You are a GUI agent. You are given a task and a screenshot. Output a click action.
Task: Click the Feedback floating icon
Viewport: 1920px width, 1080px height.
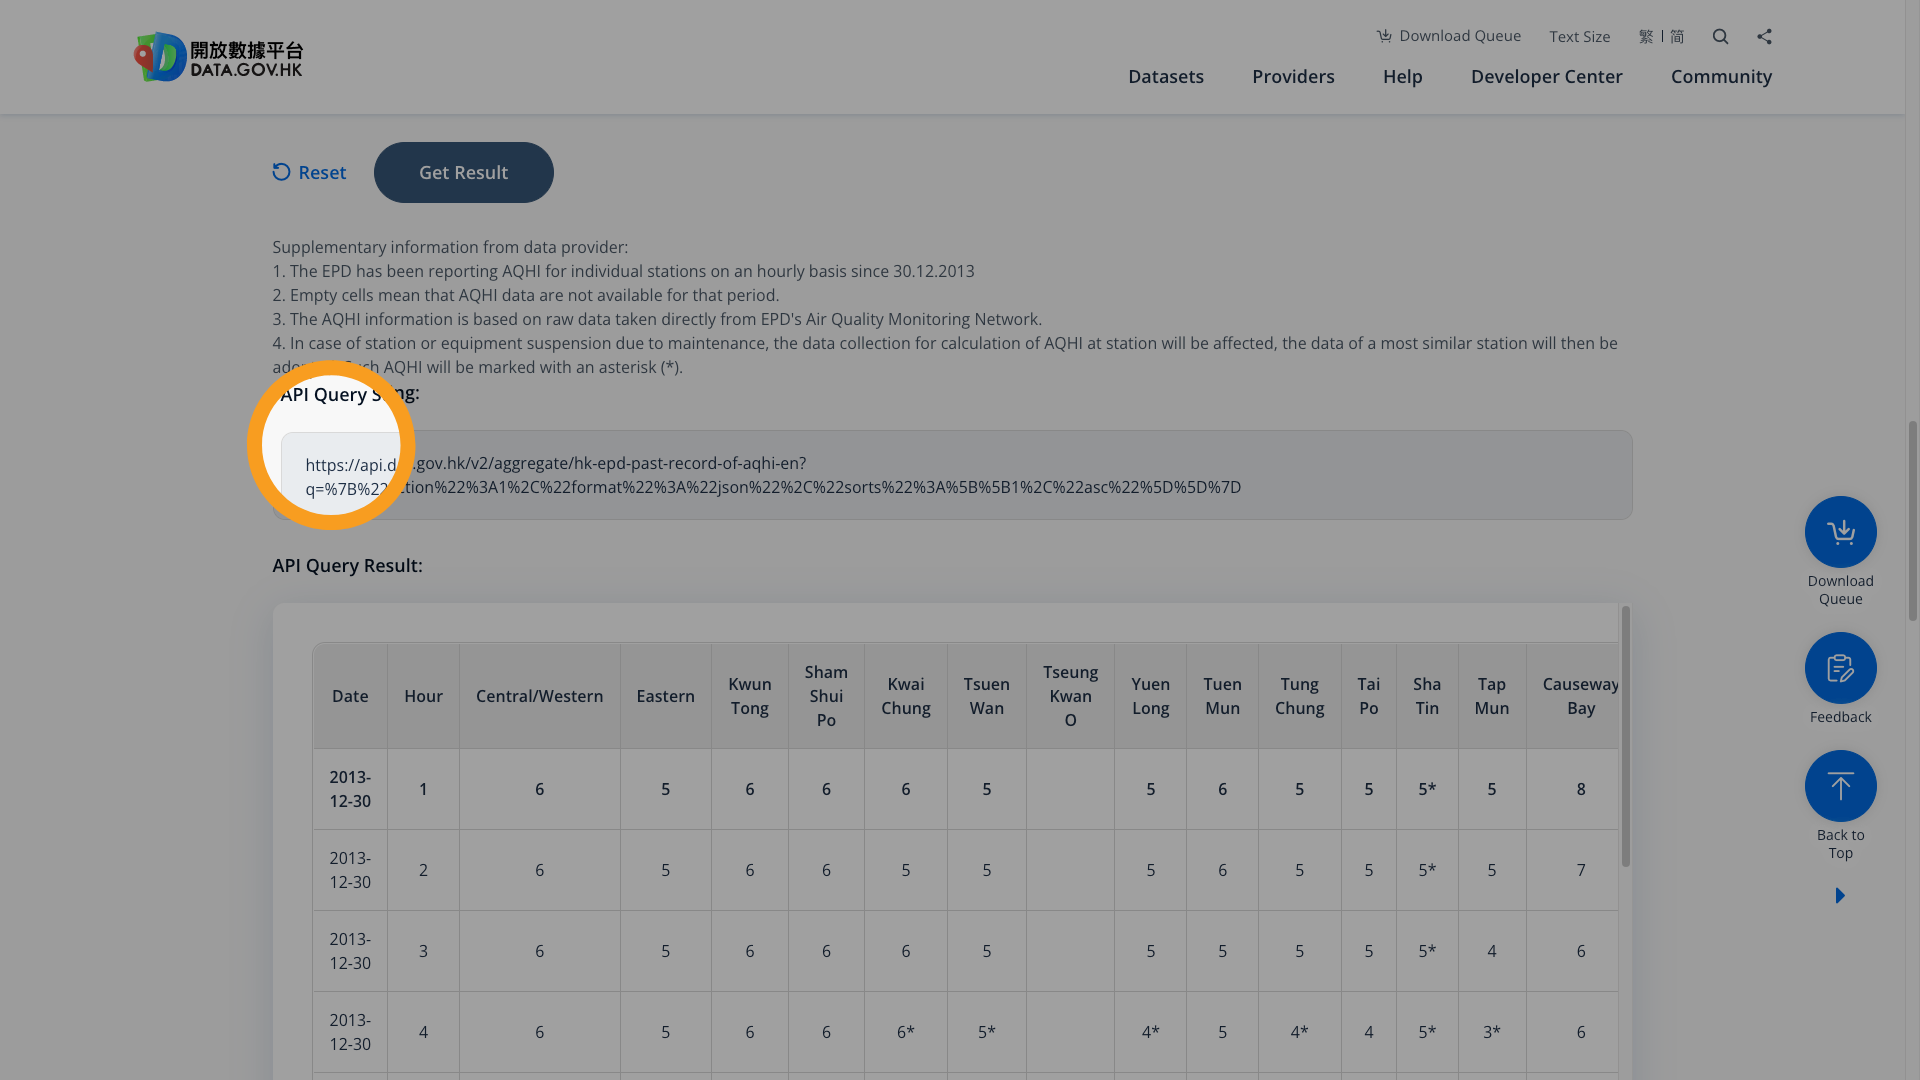coord(1840,667)
